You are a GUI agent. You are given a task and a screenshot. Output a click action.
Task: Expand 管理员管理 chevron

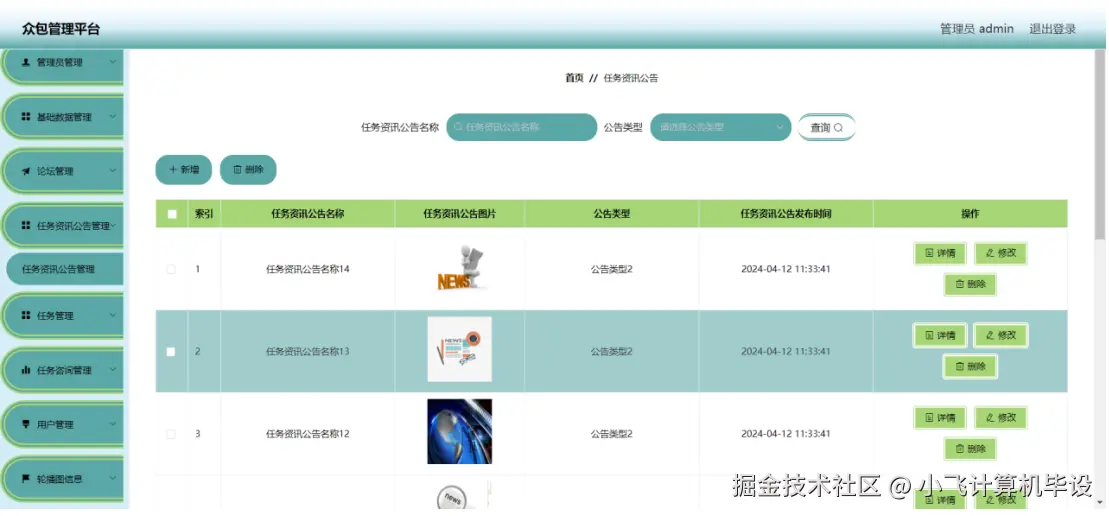coord(113,62)
